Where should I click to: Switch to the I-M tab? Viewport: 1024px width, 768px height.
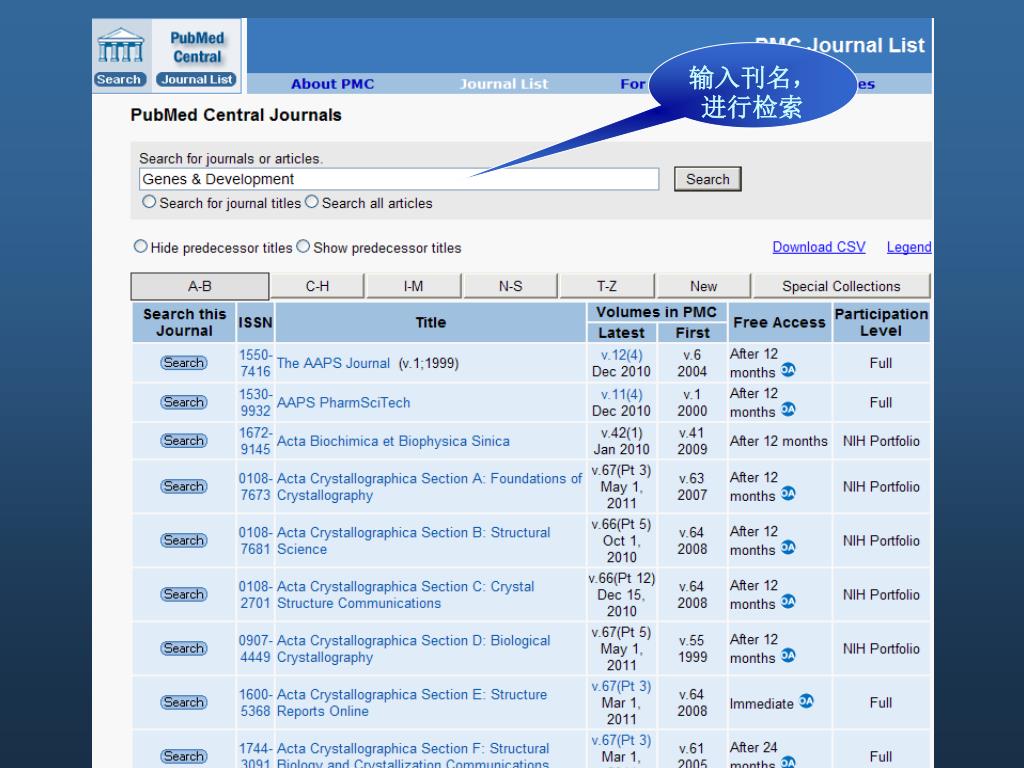tap(413, 286)
